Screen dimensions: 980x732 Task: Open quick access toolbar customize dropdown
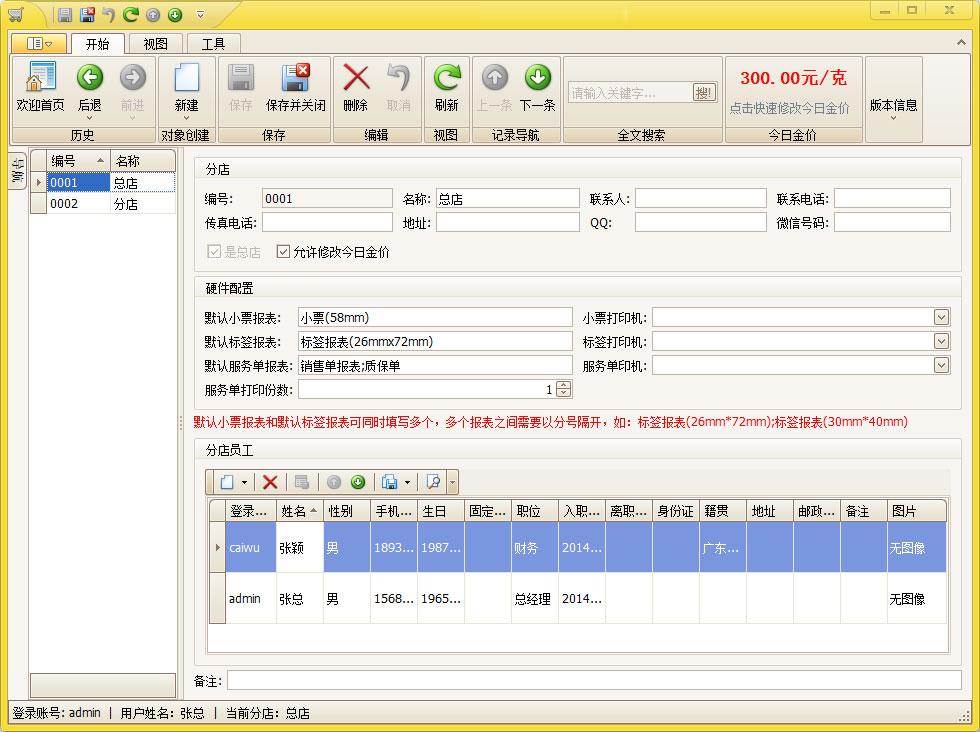[x=200, y=14]
